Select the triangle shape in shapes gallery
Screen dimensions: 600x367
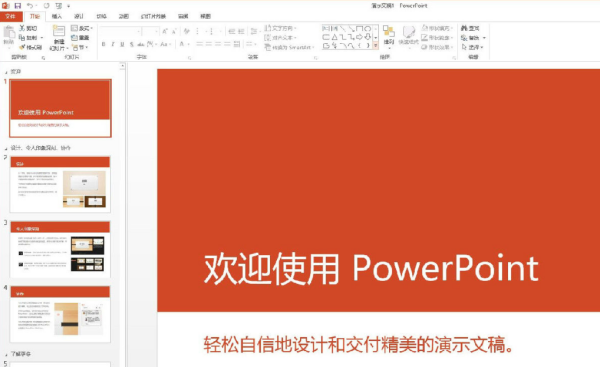point(334,37)
